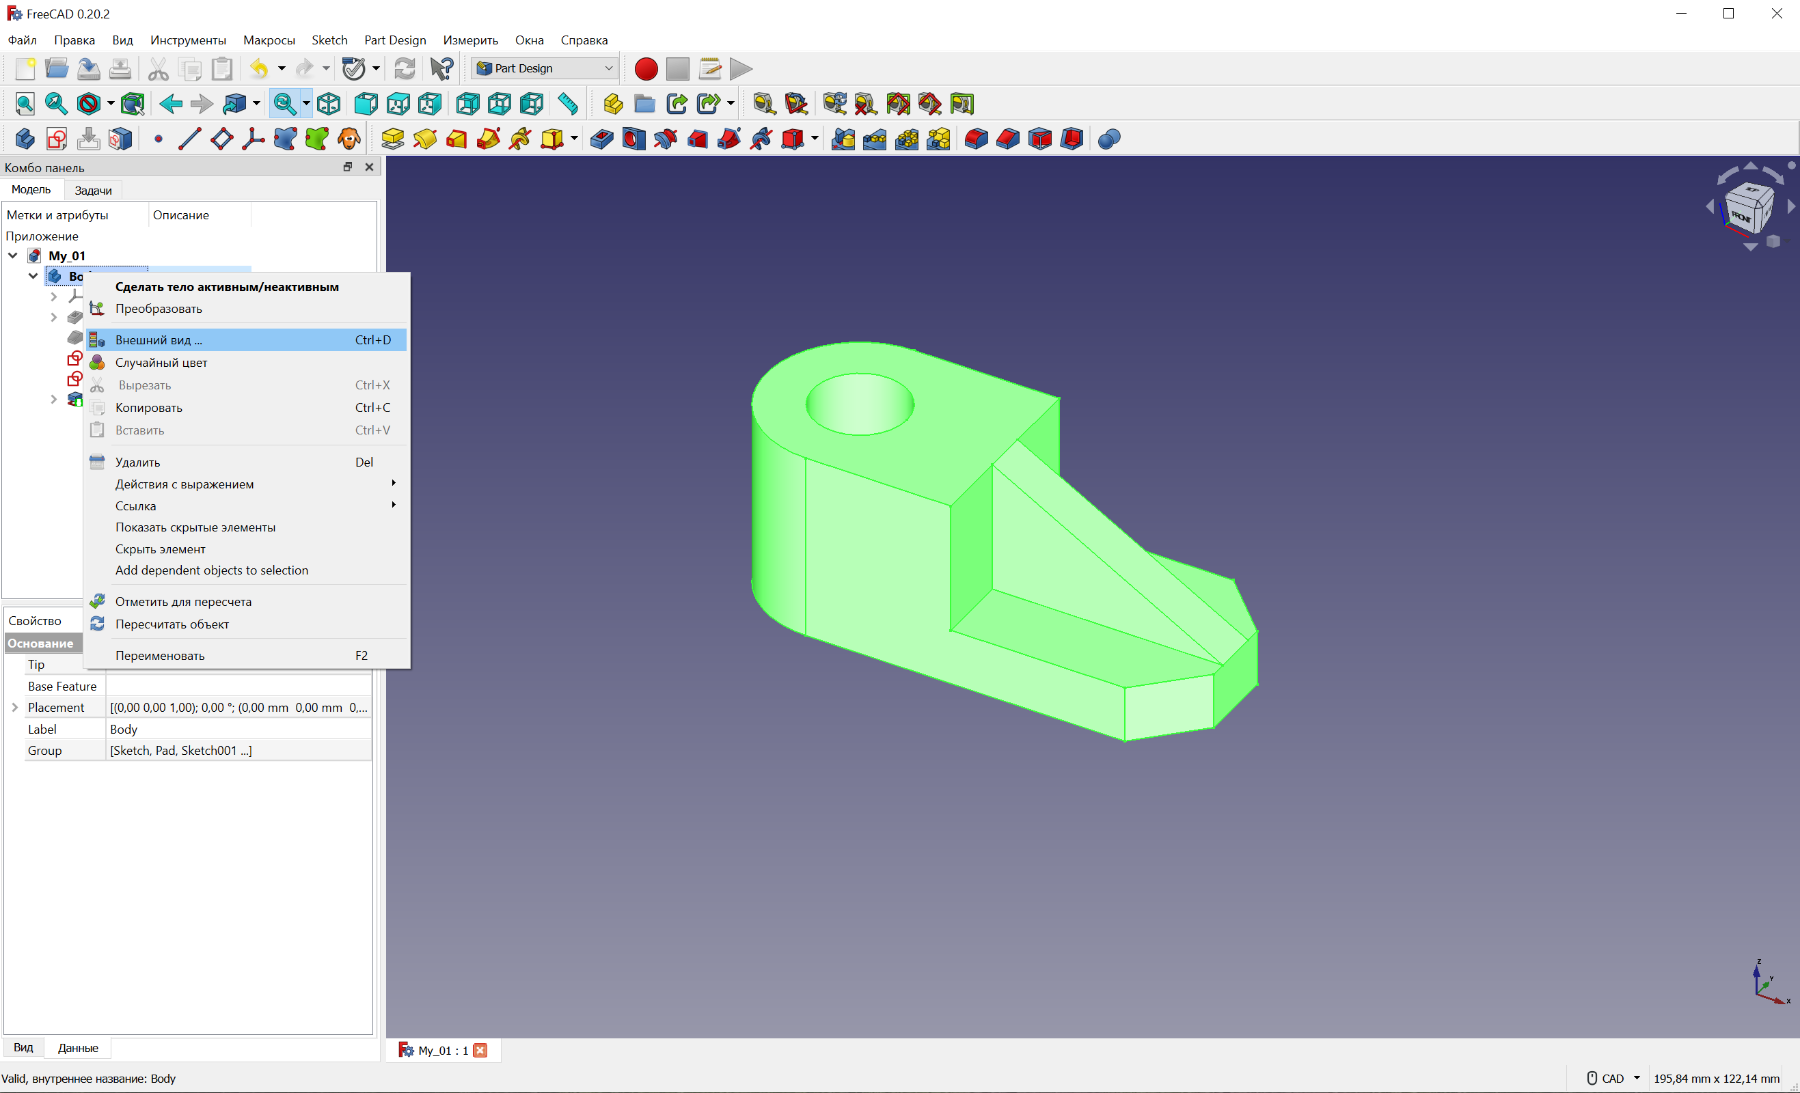
Task: Click the red macro record button
Action: (646, 69)
